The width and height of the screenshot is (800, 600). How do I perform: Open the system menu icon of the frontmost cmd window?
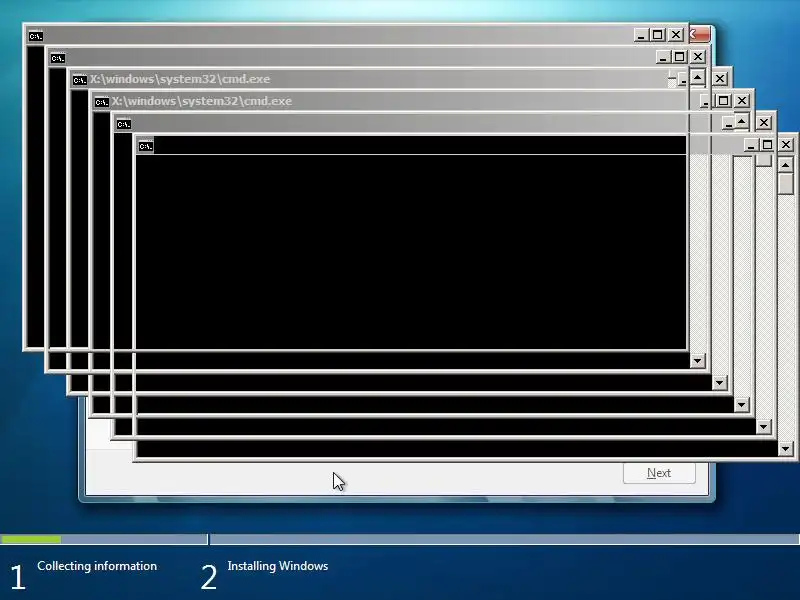145,146
